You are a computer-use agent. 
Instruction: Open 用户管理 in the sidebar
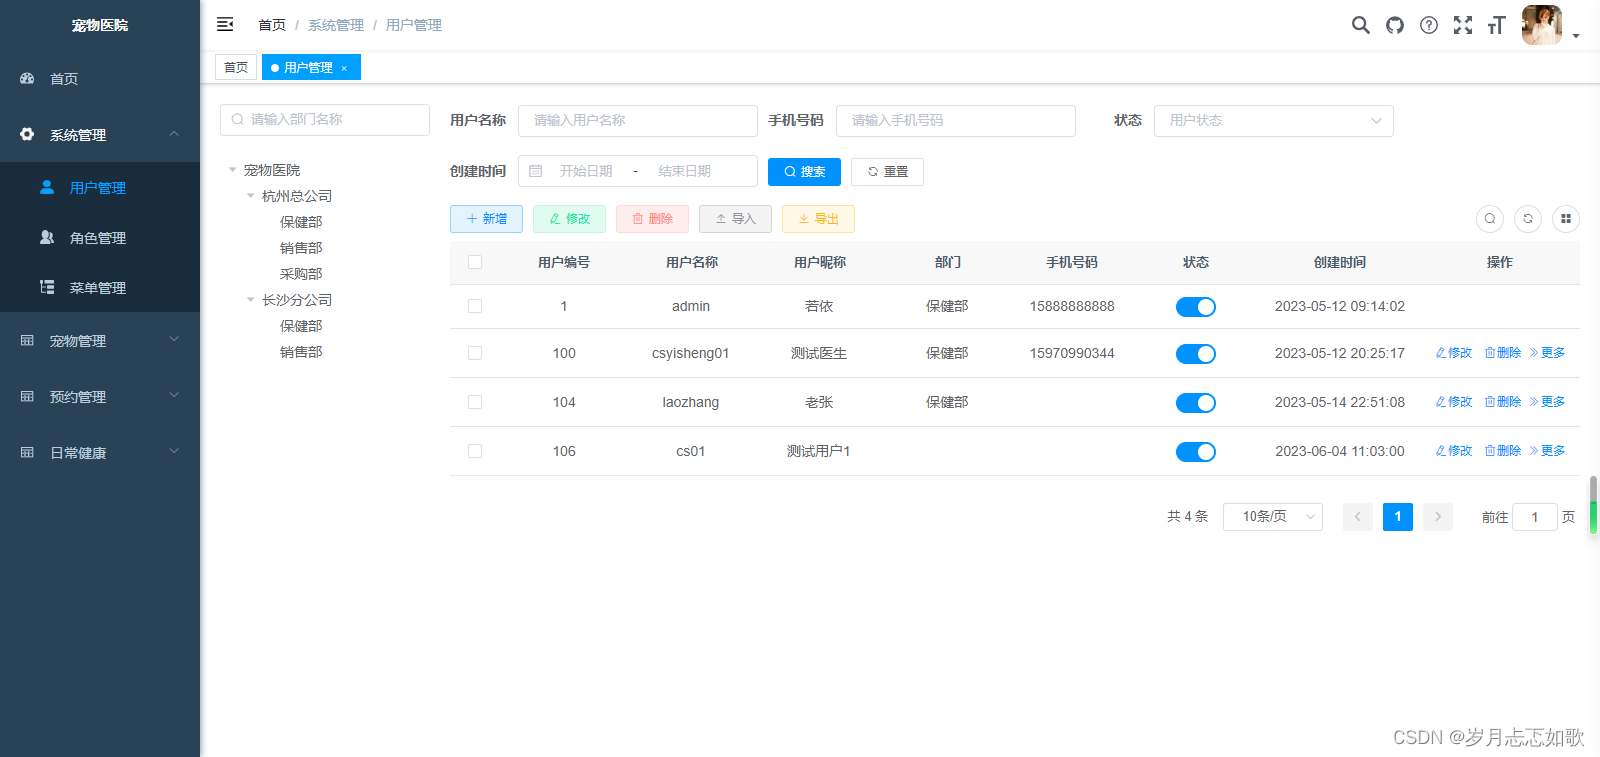click(100, 187)
